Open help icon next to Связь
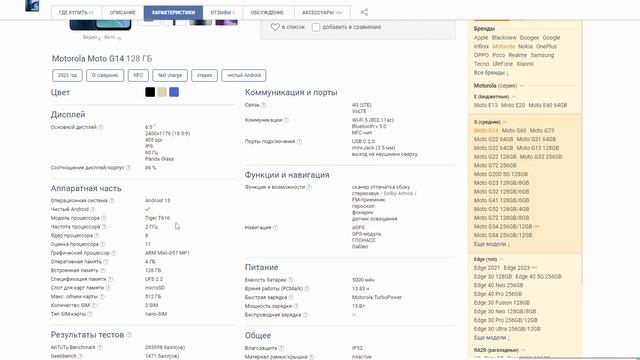This screenshot has height=360, width=640. (264, 105)
